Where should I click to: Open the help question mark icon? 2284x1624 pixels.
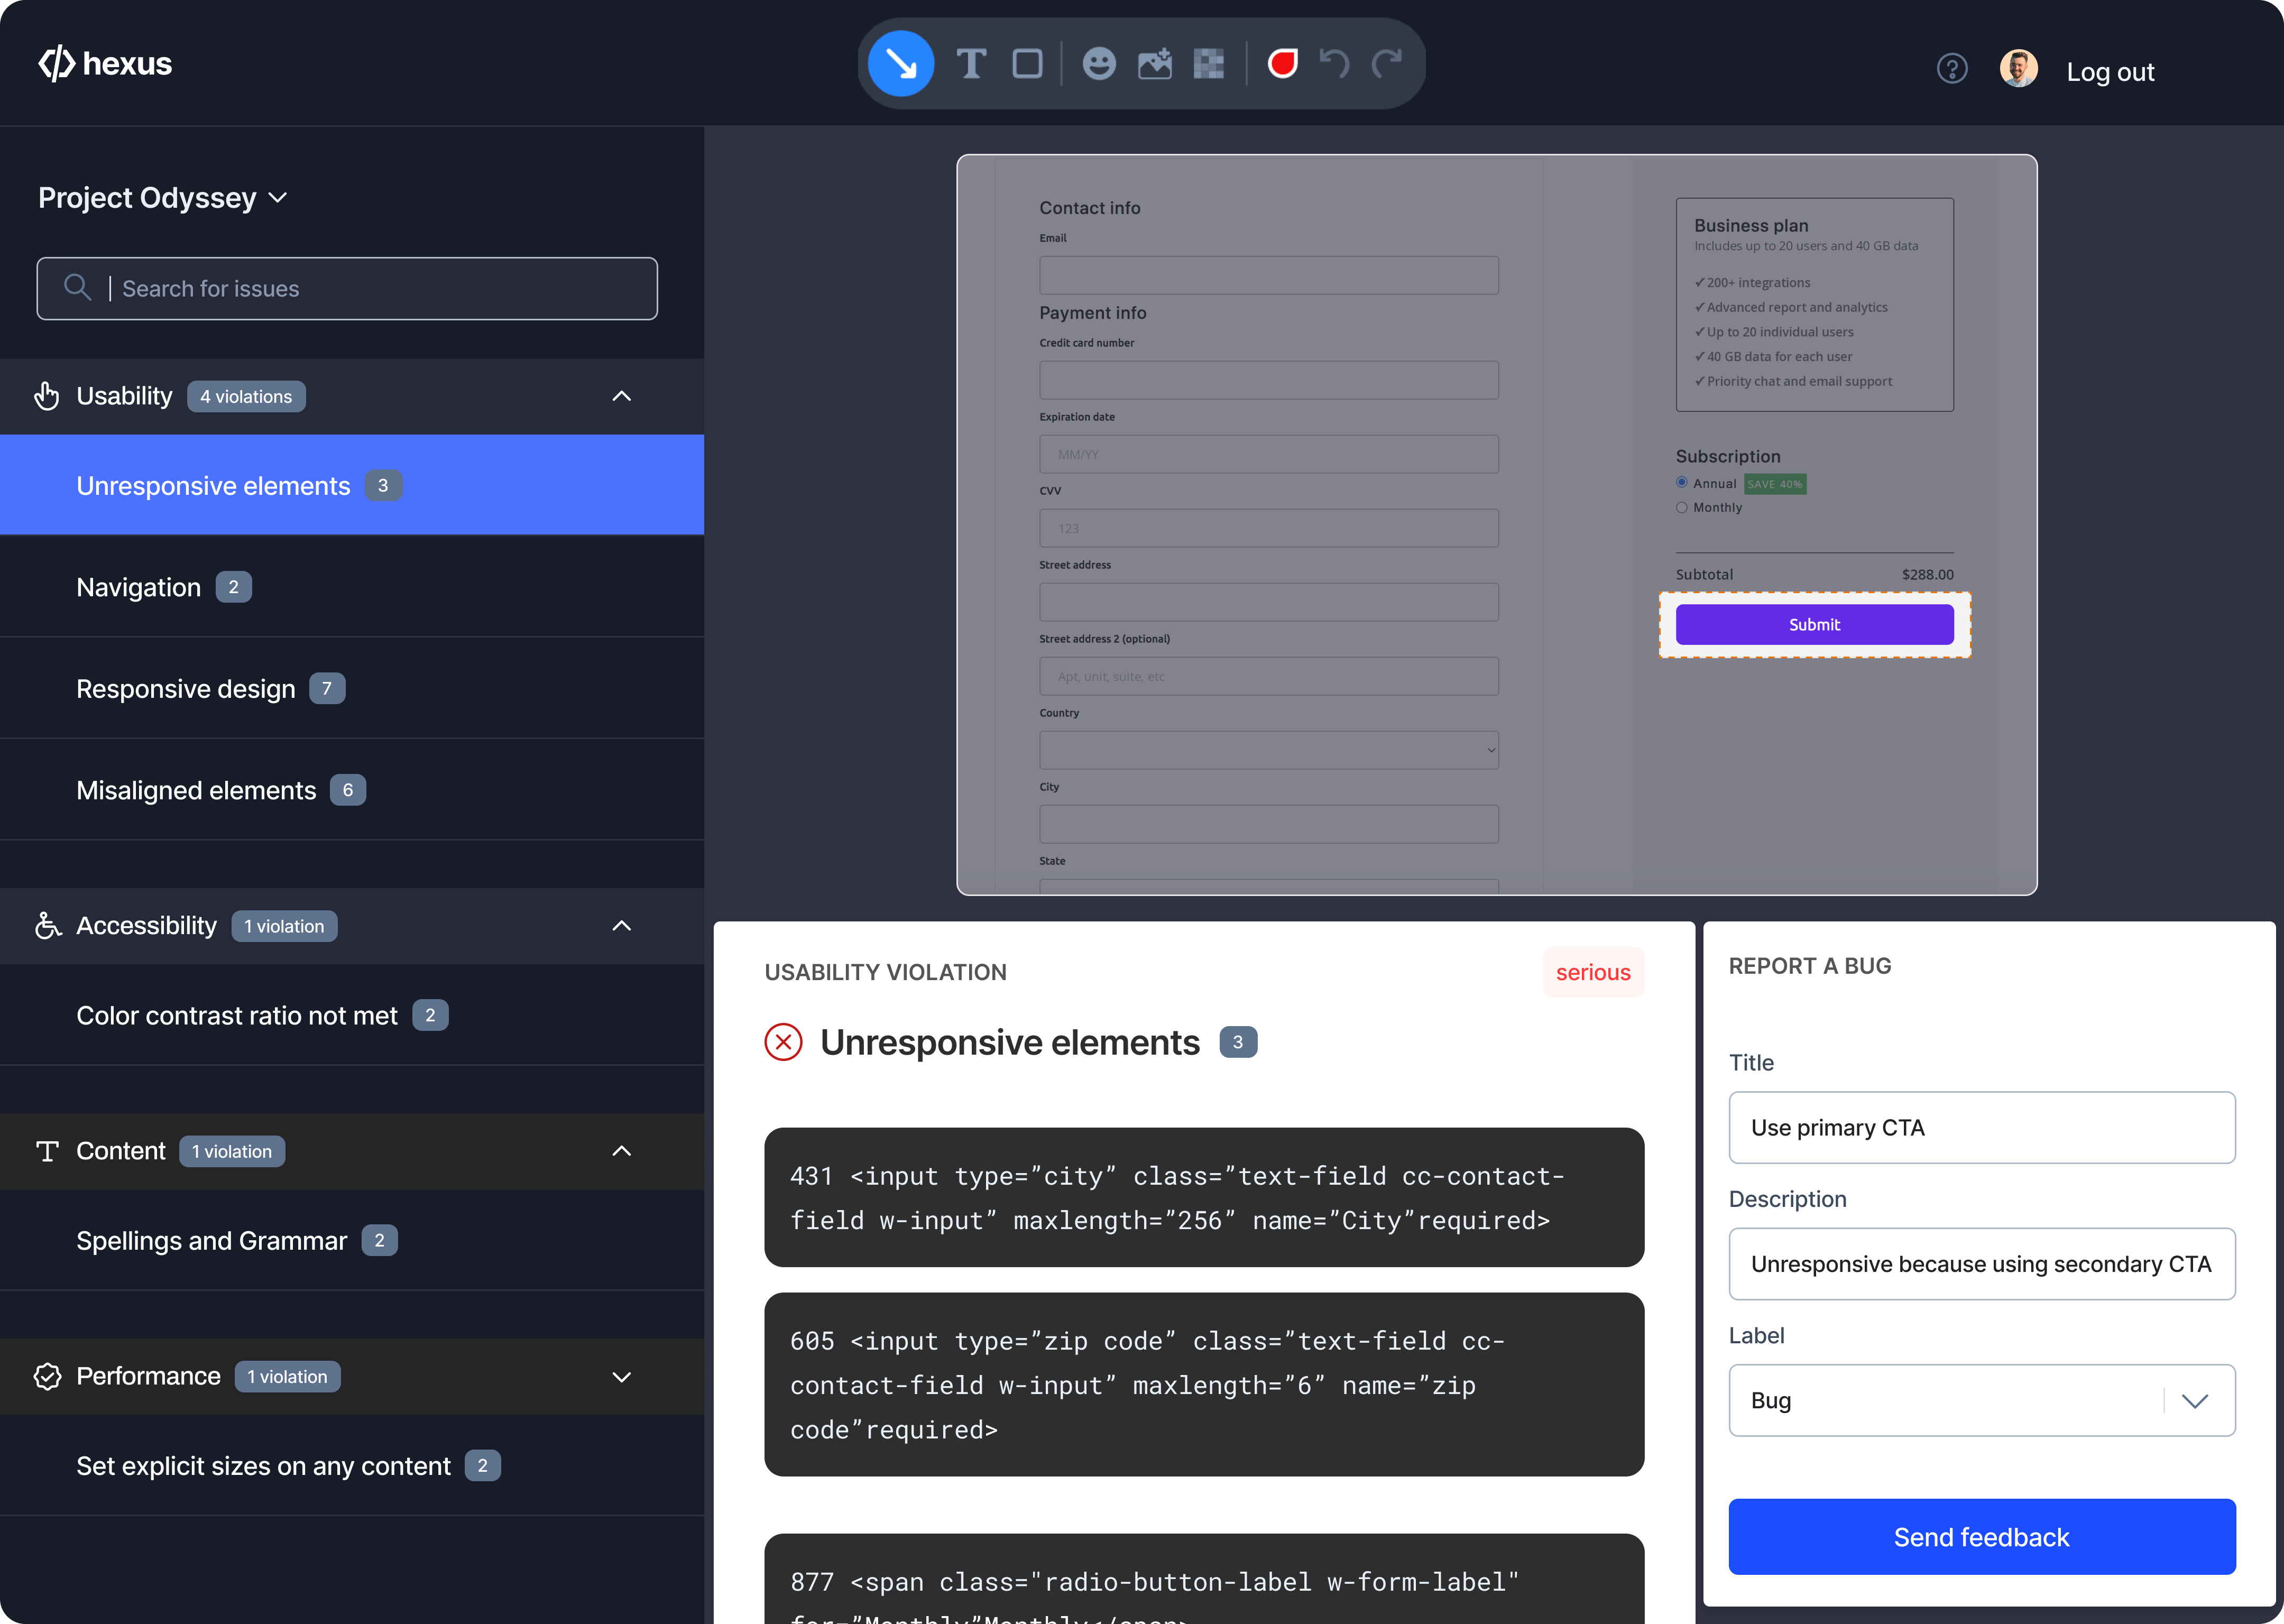tap(1952, 69)
